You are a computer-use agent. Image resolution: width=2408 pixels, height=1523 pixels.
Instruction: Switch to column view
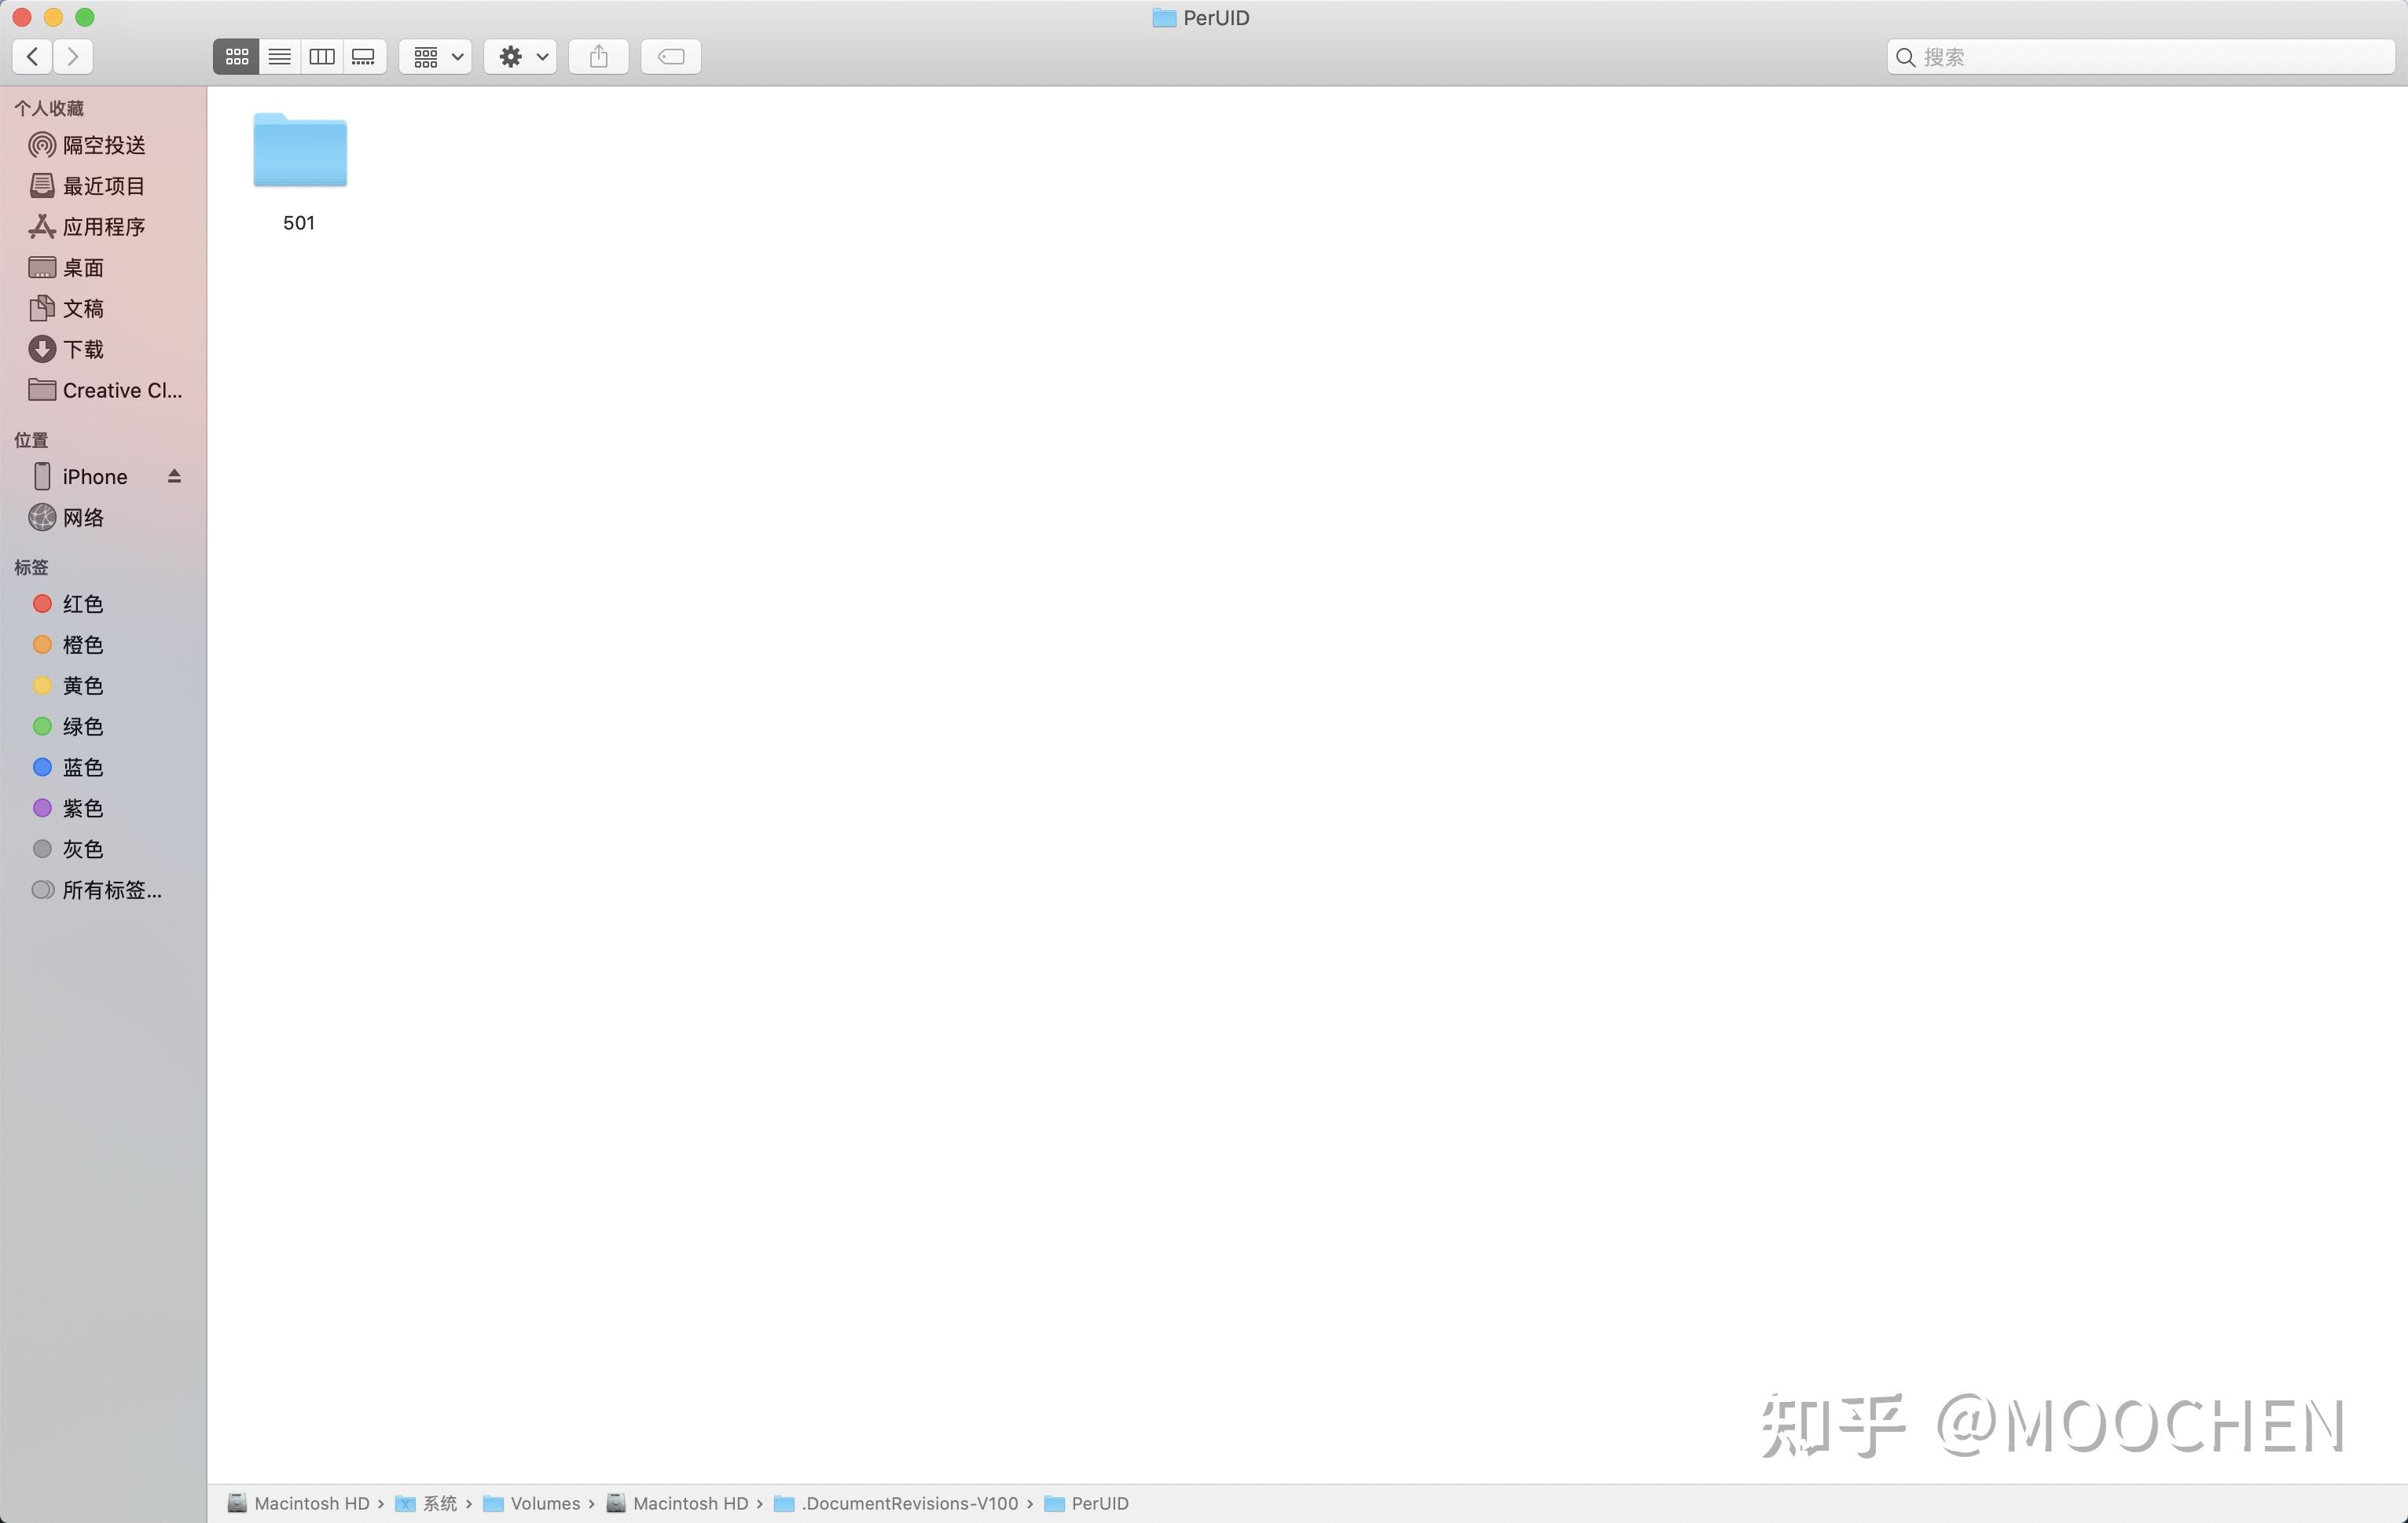coord(322,57)
